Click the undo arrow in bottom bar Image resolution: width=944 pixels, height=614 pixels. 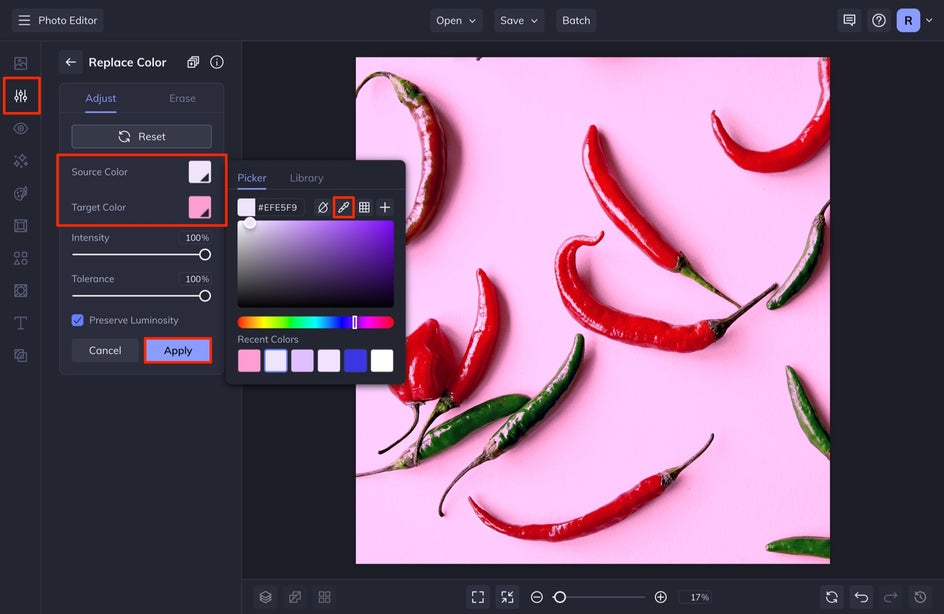tap(862, 597)
